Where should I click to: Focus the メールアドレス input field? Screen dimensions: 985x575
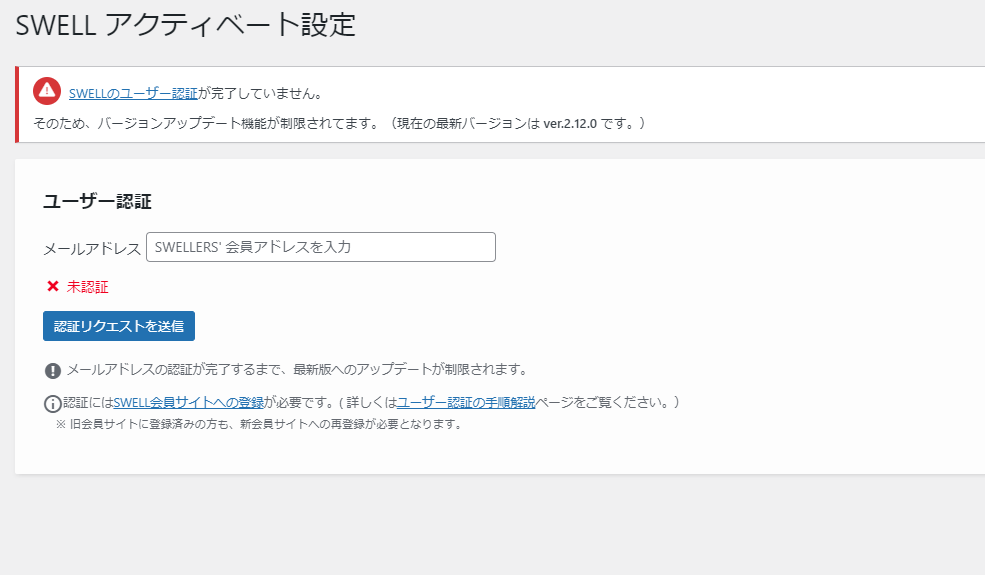[321, 247]
